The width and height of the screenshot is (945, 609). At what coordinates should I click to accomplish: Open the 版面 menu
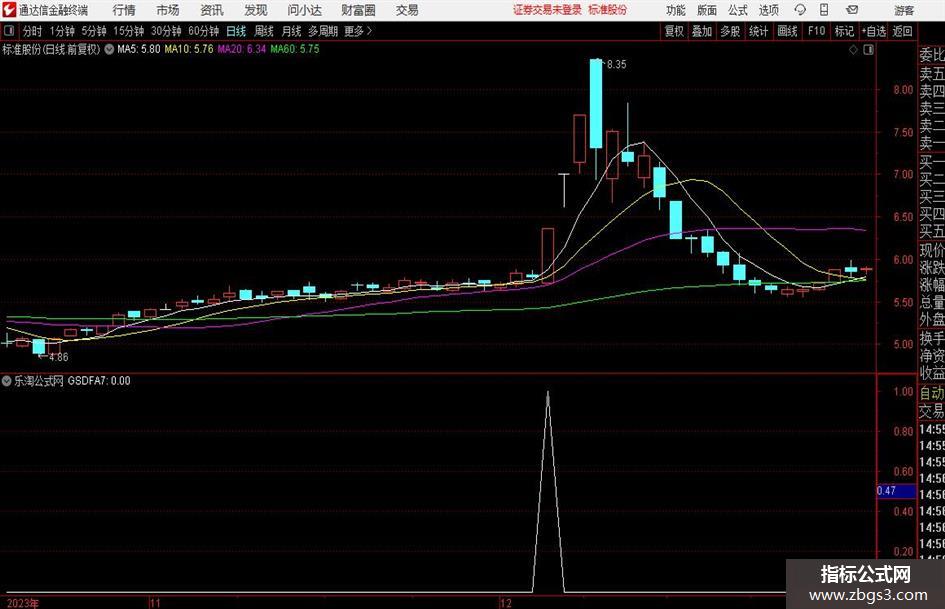(706, 10)
